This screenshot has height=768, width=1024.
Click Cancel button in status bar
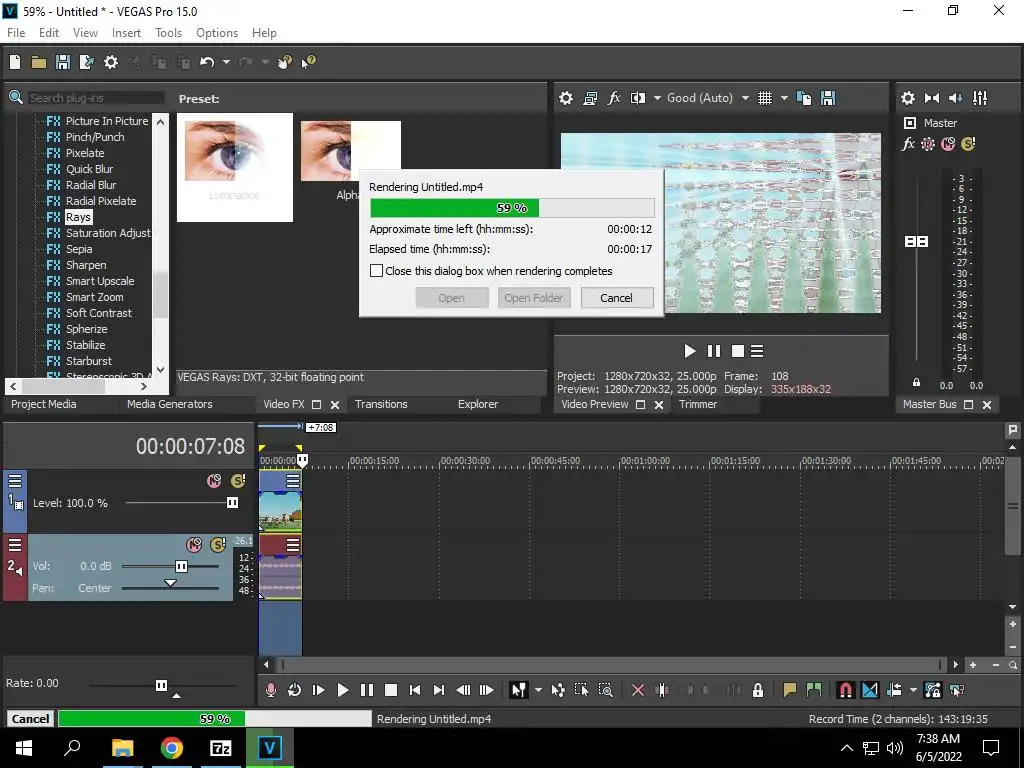pos(30,718)
